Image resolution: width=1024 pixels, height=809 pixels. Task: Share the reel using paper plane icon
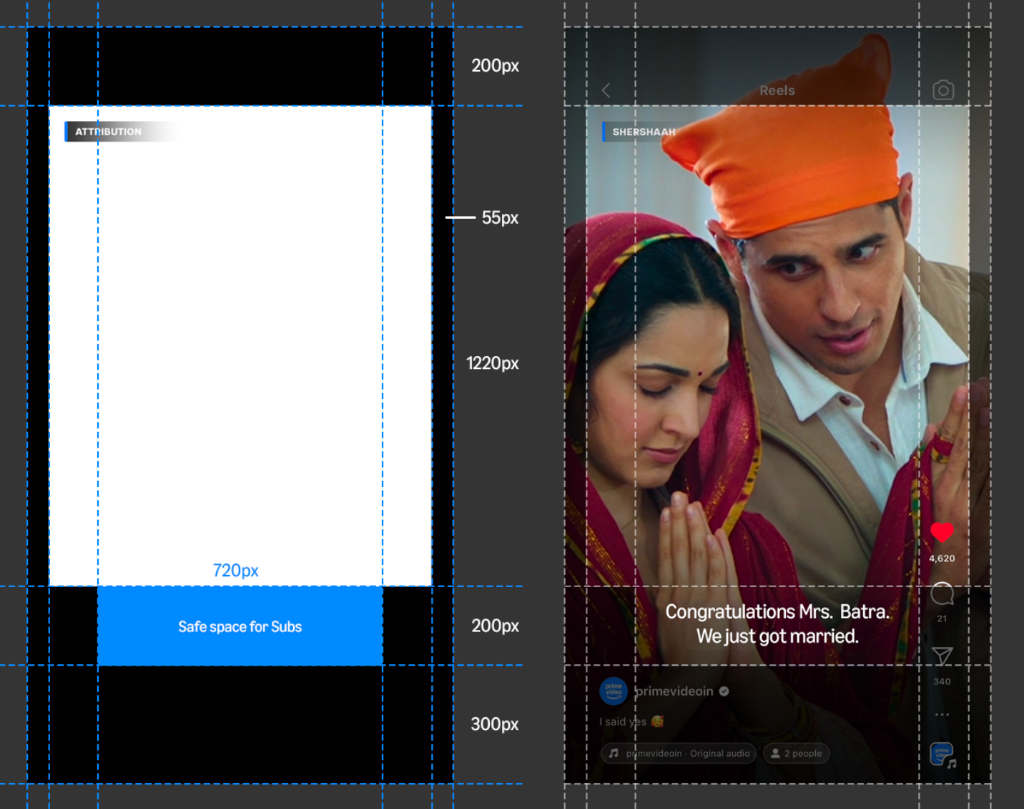coord(942,656)
